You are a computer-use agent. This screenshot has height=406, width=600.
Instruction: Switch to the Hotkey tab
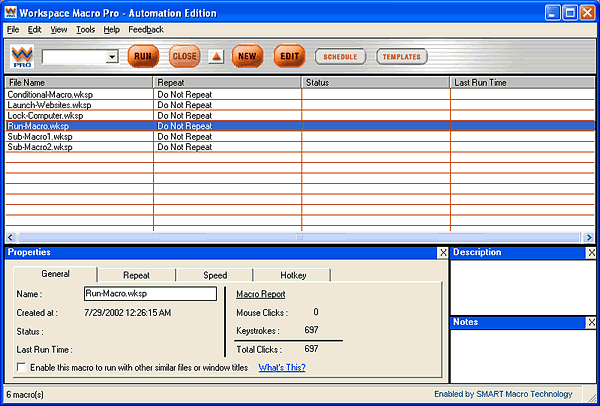(x=293, y=275)
